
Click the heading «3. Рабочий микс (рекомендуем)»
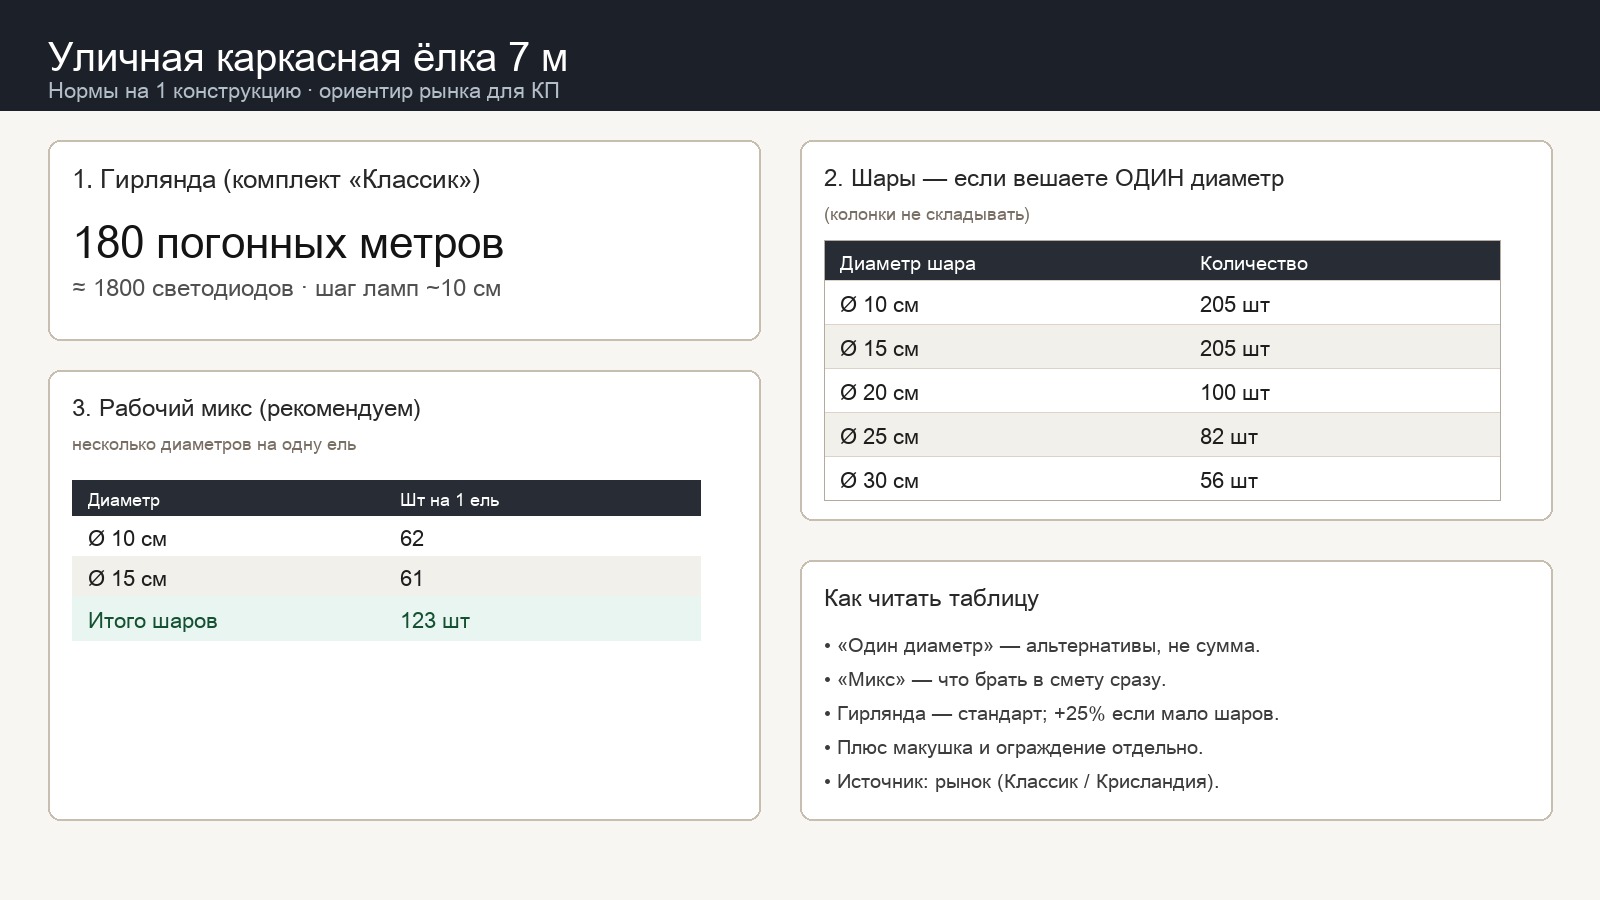[246, 408]
